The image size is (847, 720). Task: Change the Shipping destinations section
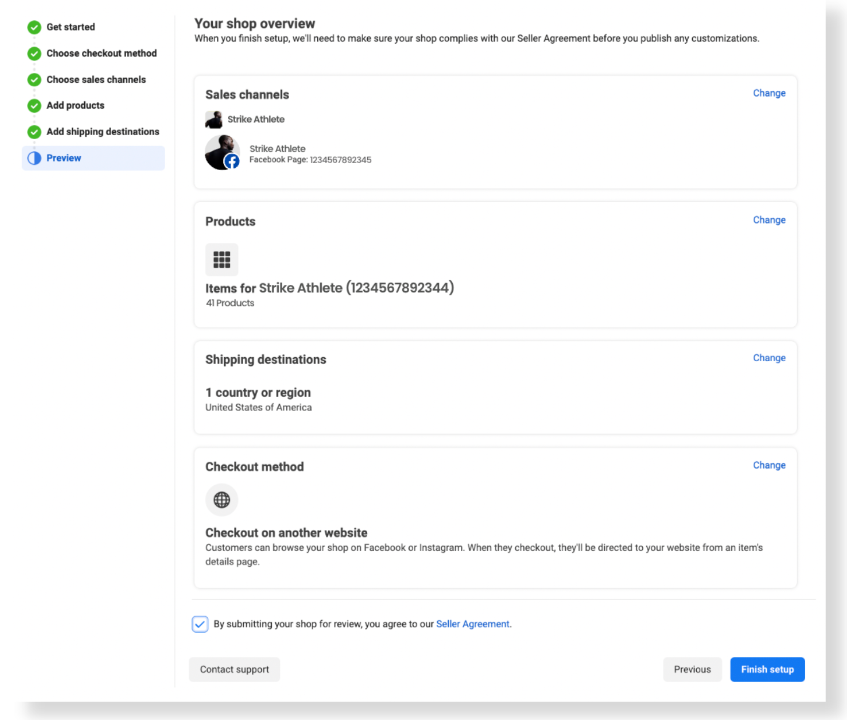tap(769, 358)
